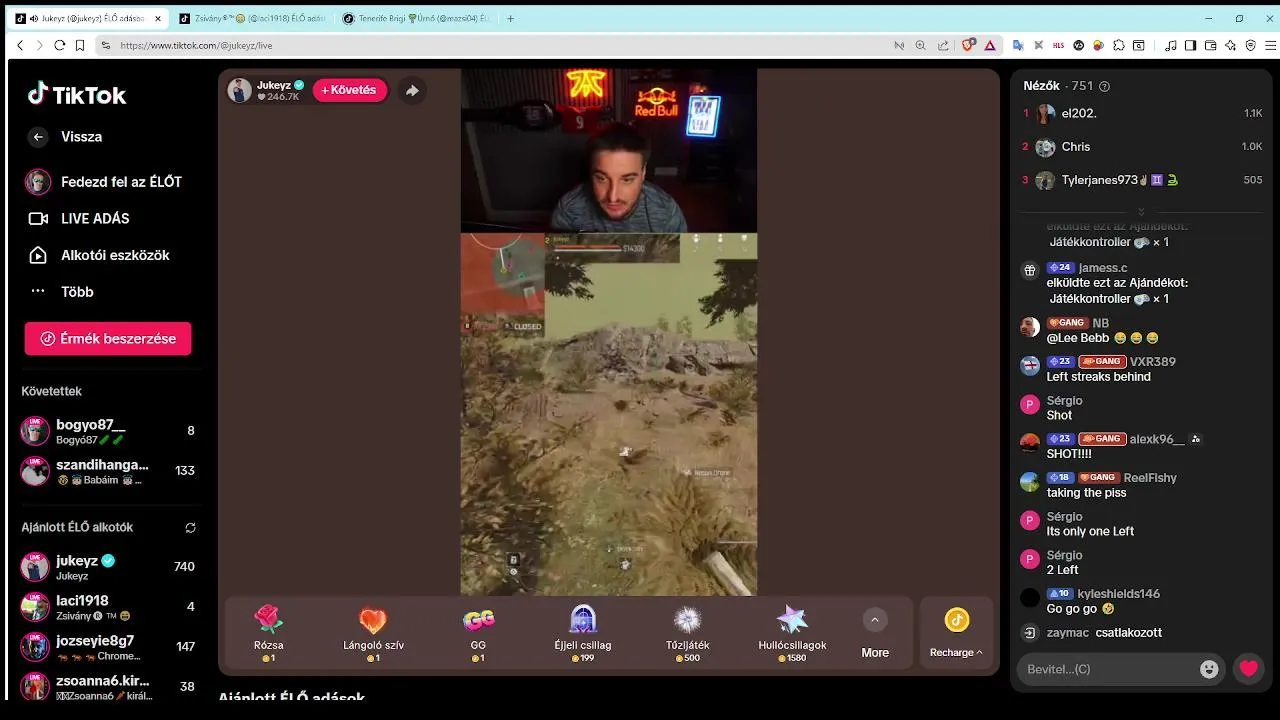Click the Követés follow button
This screenshot has height=720, width=1280.
(x=349, y=90)
